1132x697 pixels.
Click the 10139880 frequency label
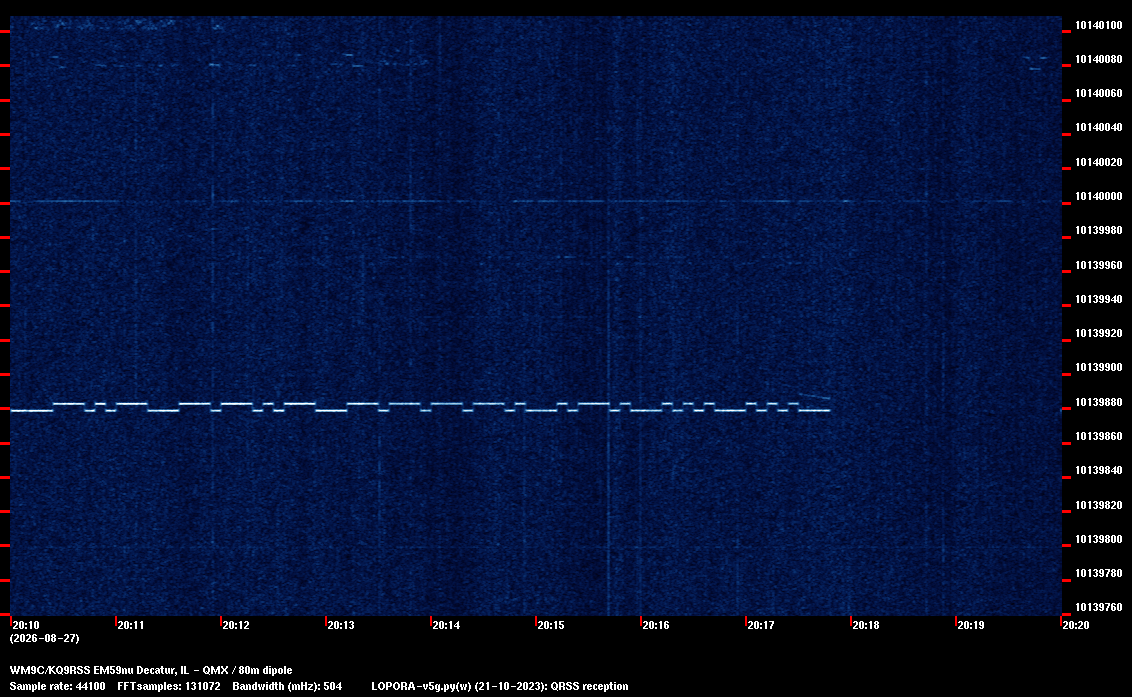pyautogui.click(x=1099, y=402)
